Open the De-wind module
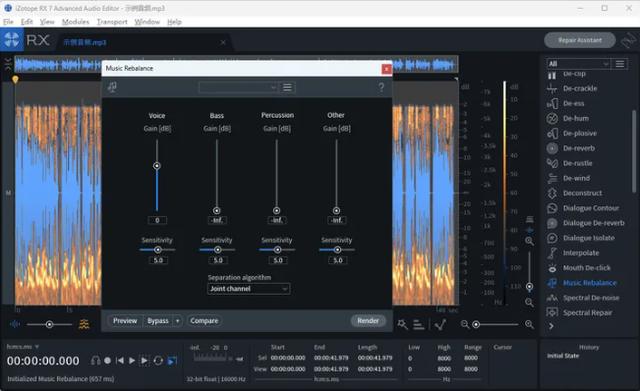640x391 pixels. coord(576,178)
